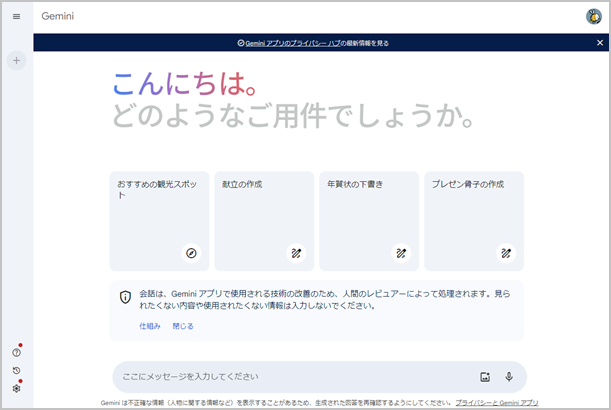
Task: Click pencil icon on プレゼン骨子の作成 card
Action: click(x=506, y=253)
